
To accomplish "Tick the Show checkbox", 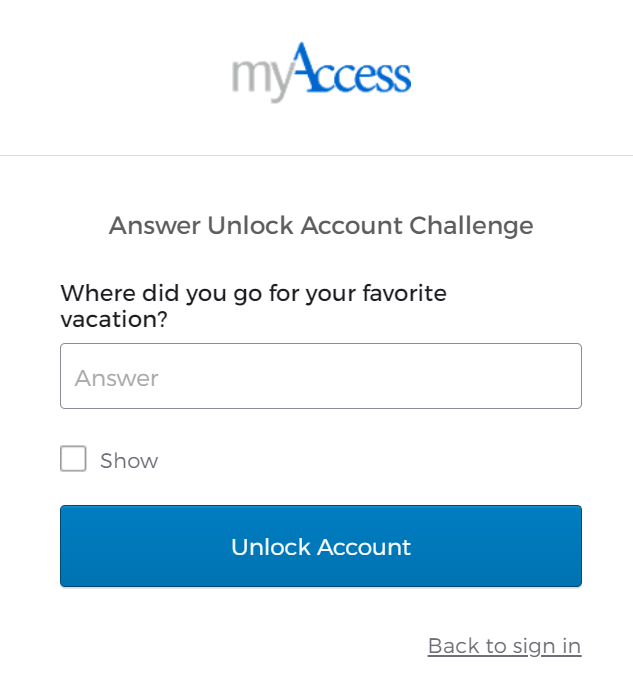I will pos(73,459).
